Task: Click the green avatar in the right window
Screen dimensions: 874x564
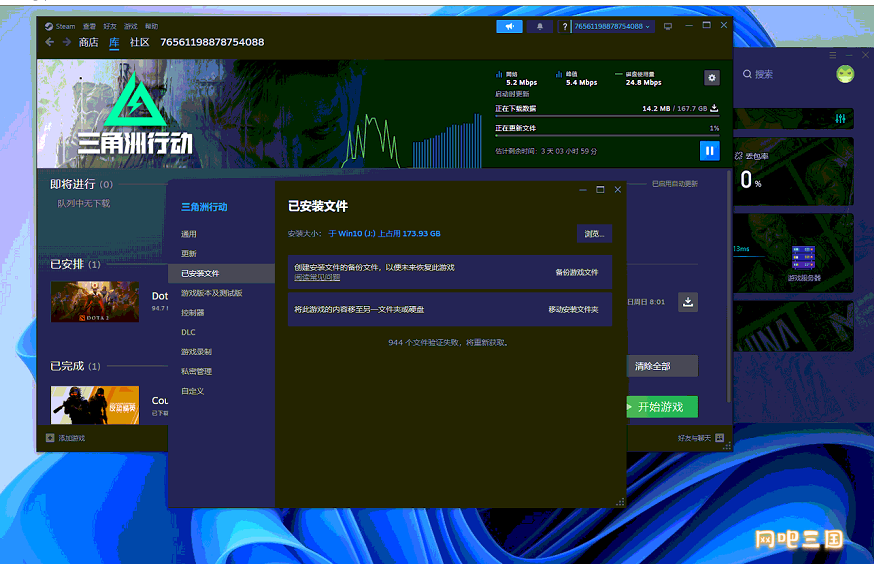Action: coord(845,74)
